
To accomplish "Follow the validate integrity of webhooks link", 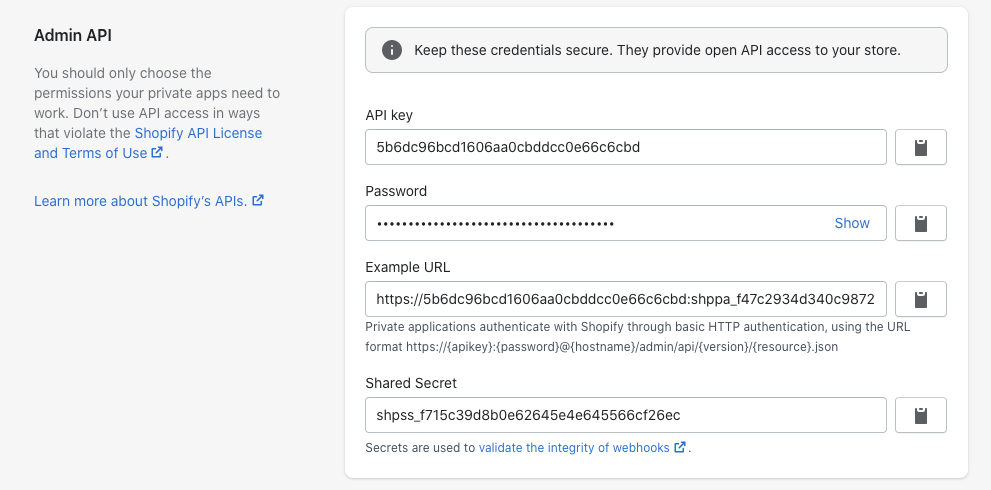I will tap(574, 448).
